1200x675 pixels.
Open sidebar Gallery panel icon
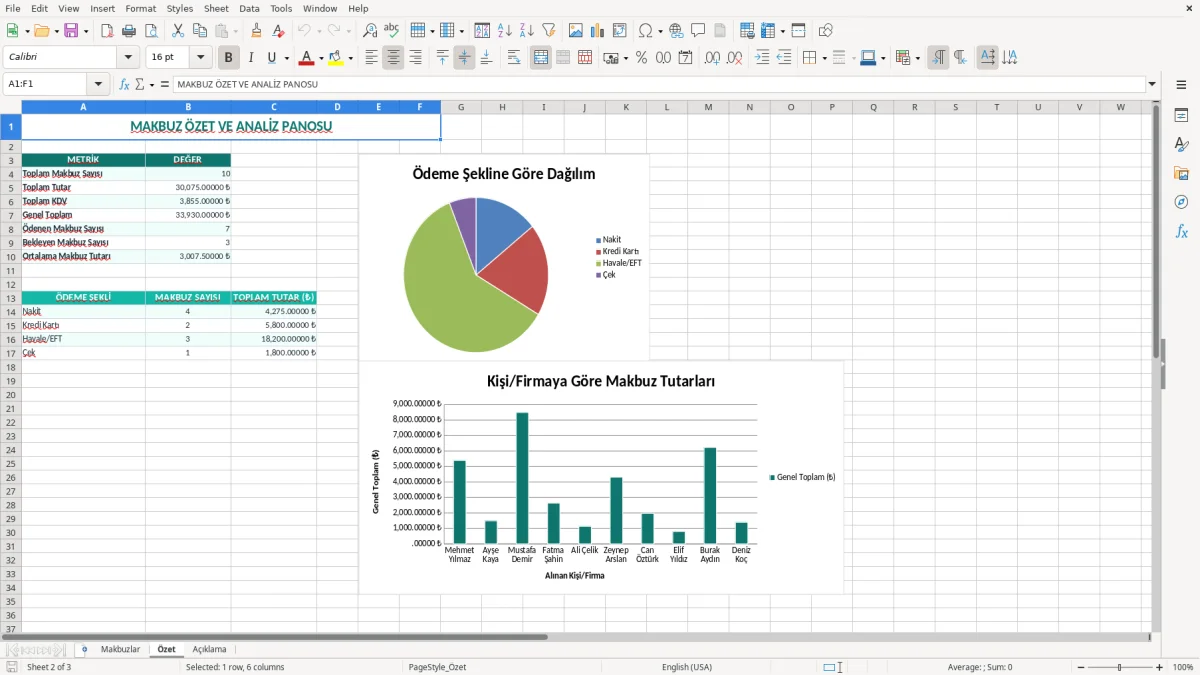coord(1182,173)
